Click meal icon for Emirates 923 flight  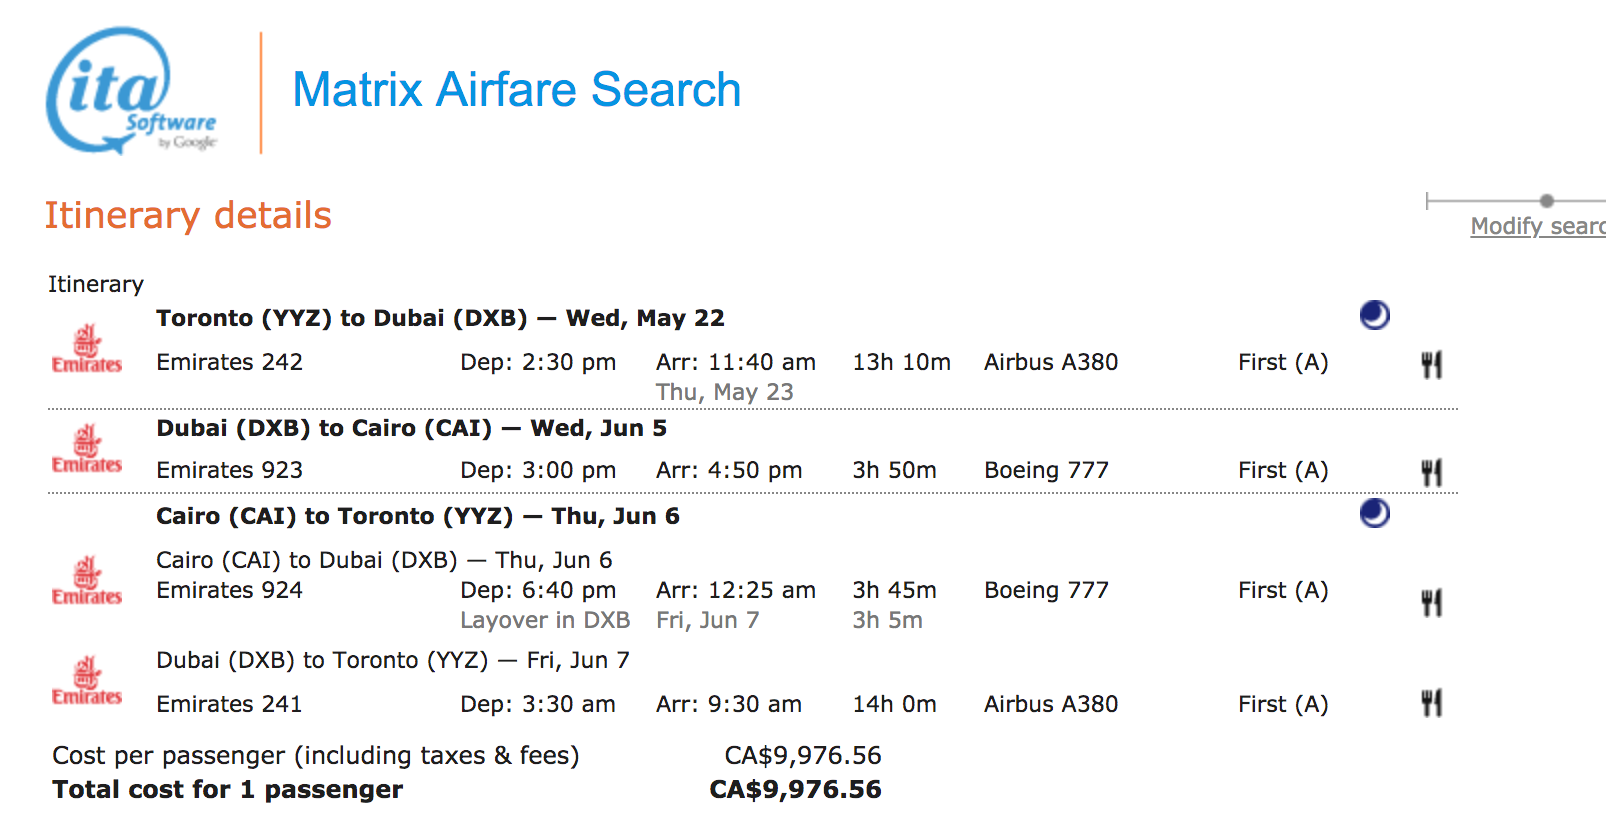[1431, 472]
